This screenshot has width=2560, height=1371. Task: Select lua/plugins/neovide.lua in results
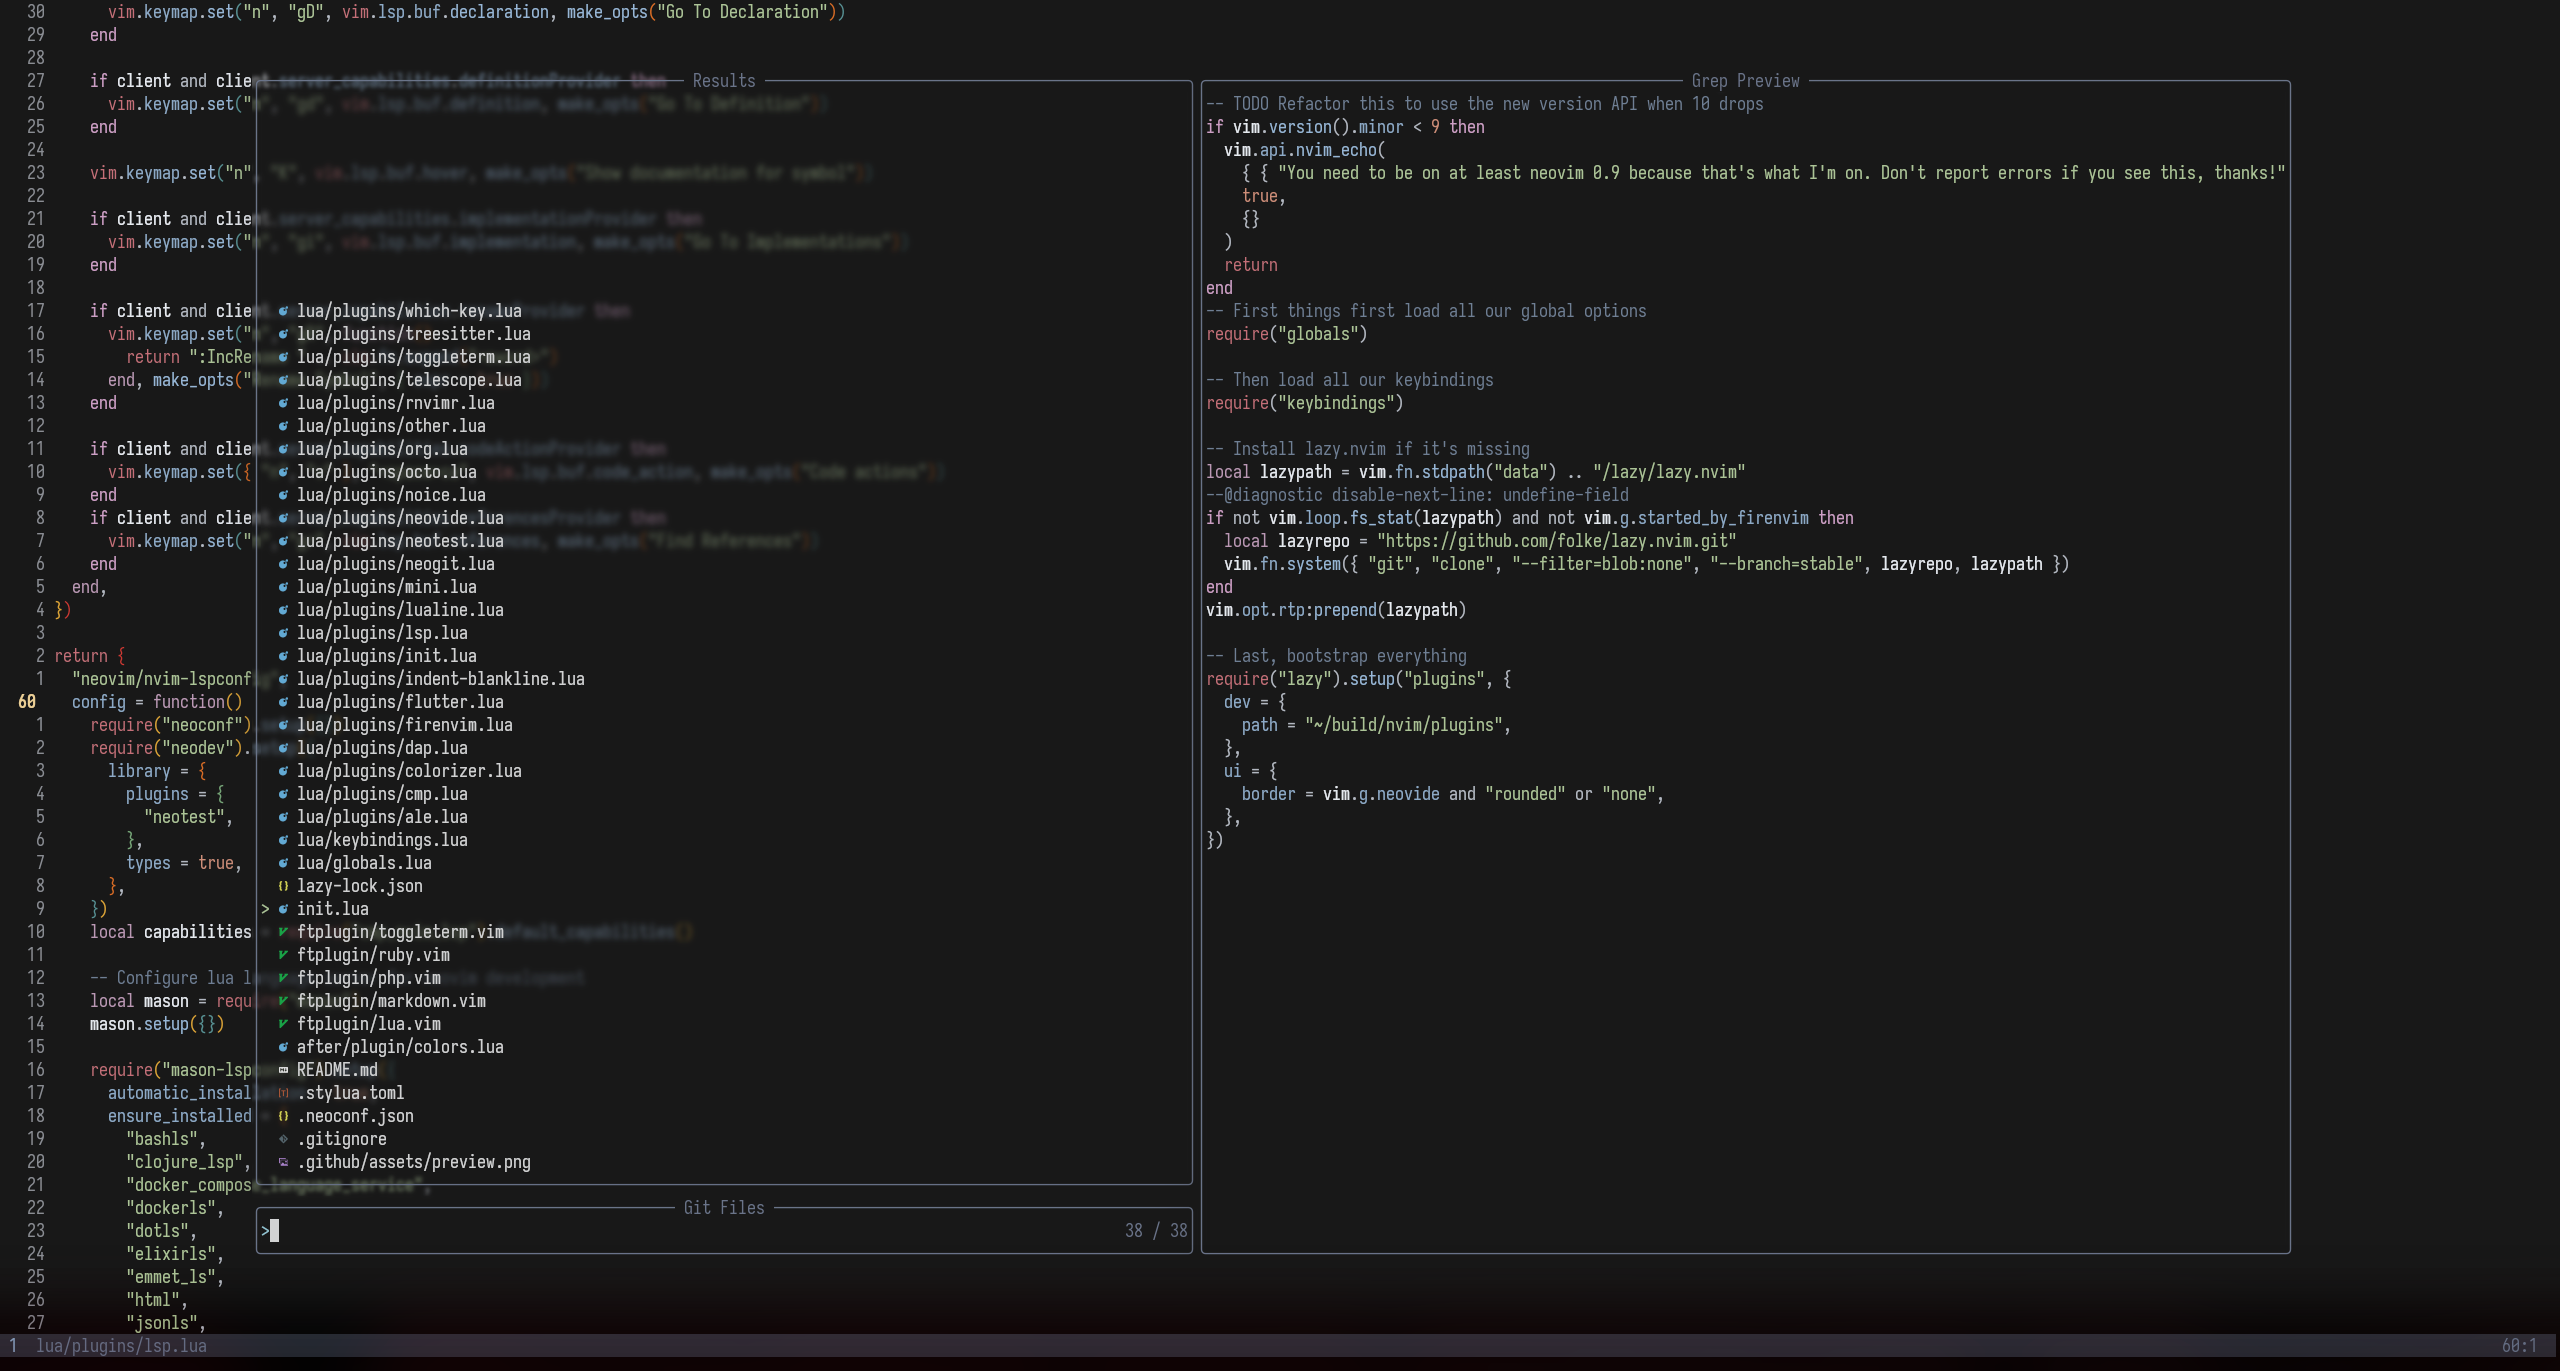pos(400,518)
